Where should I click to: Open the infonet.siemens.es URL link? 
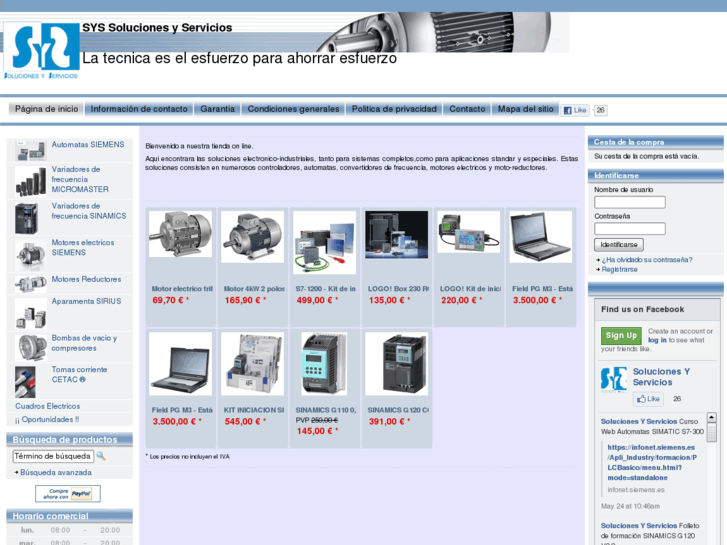(x=652, y=462)
